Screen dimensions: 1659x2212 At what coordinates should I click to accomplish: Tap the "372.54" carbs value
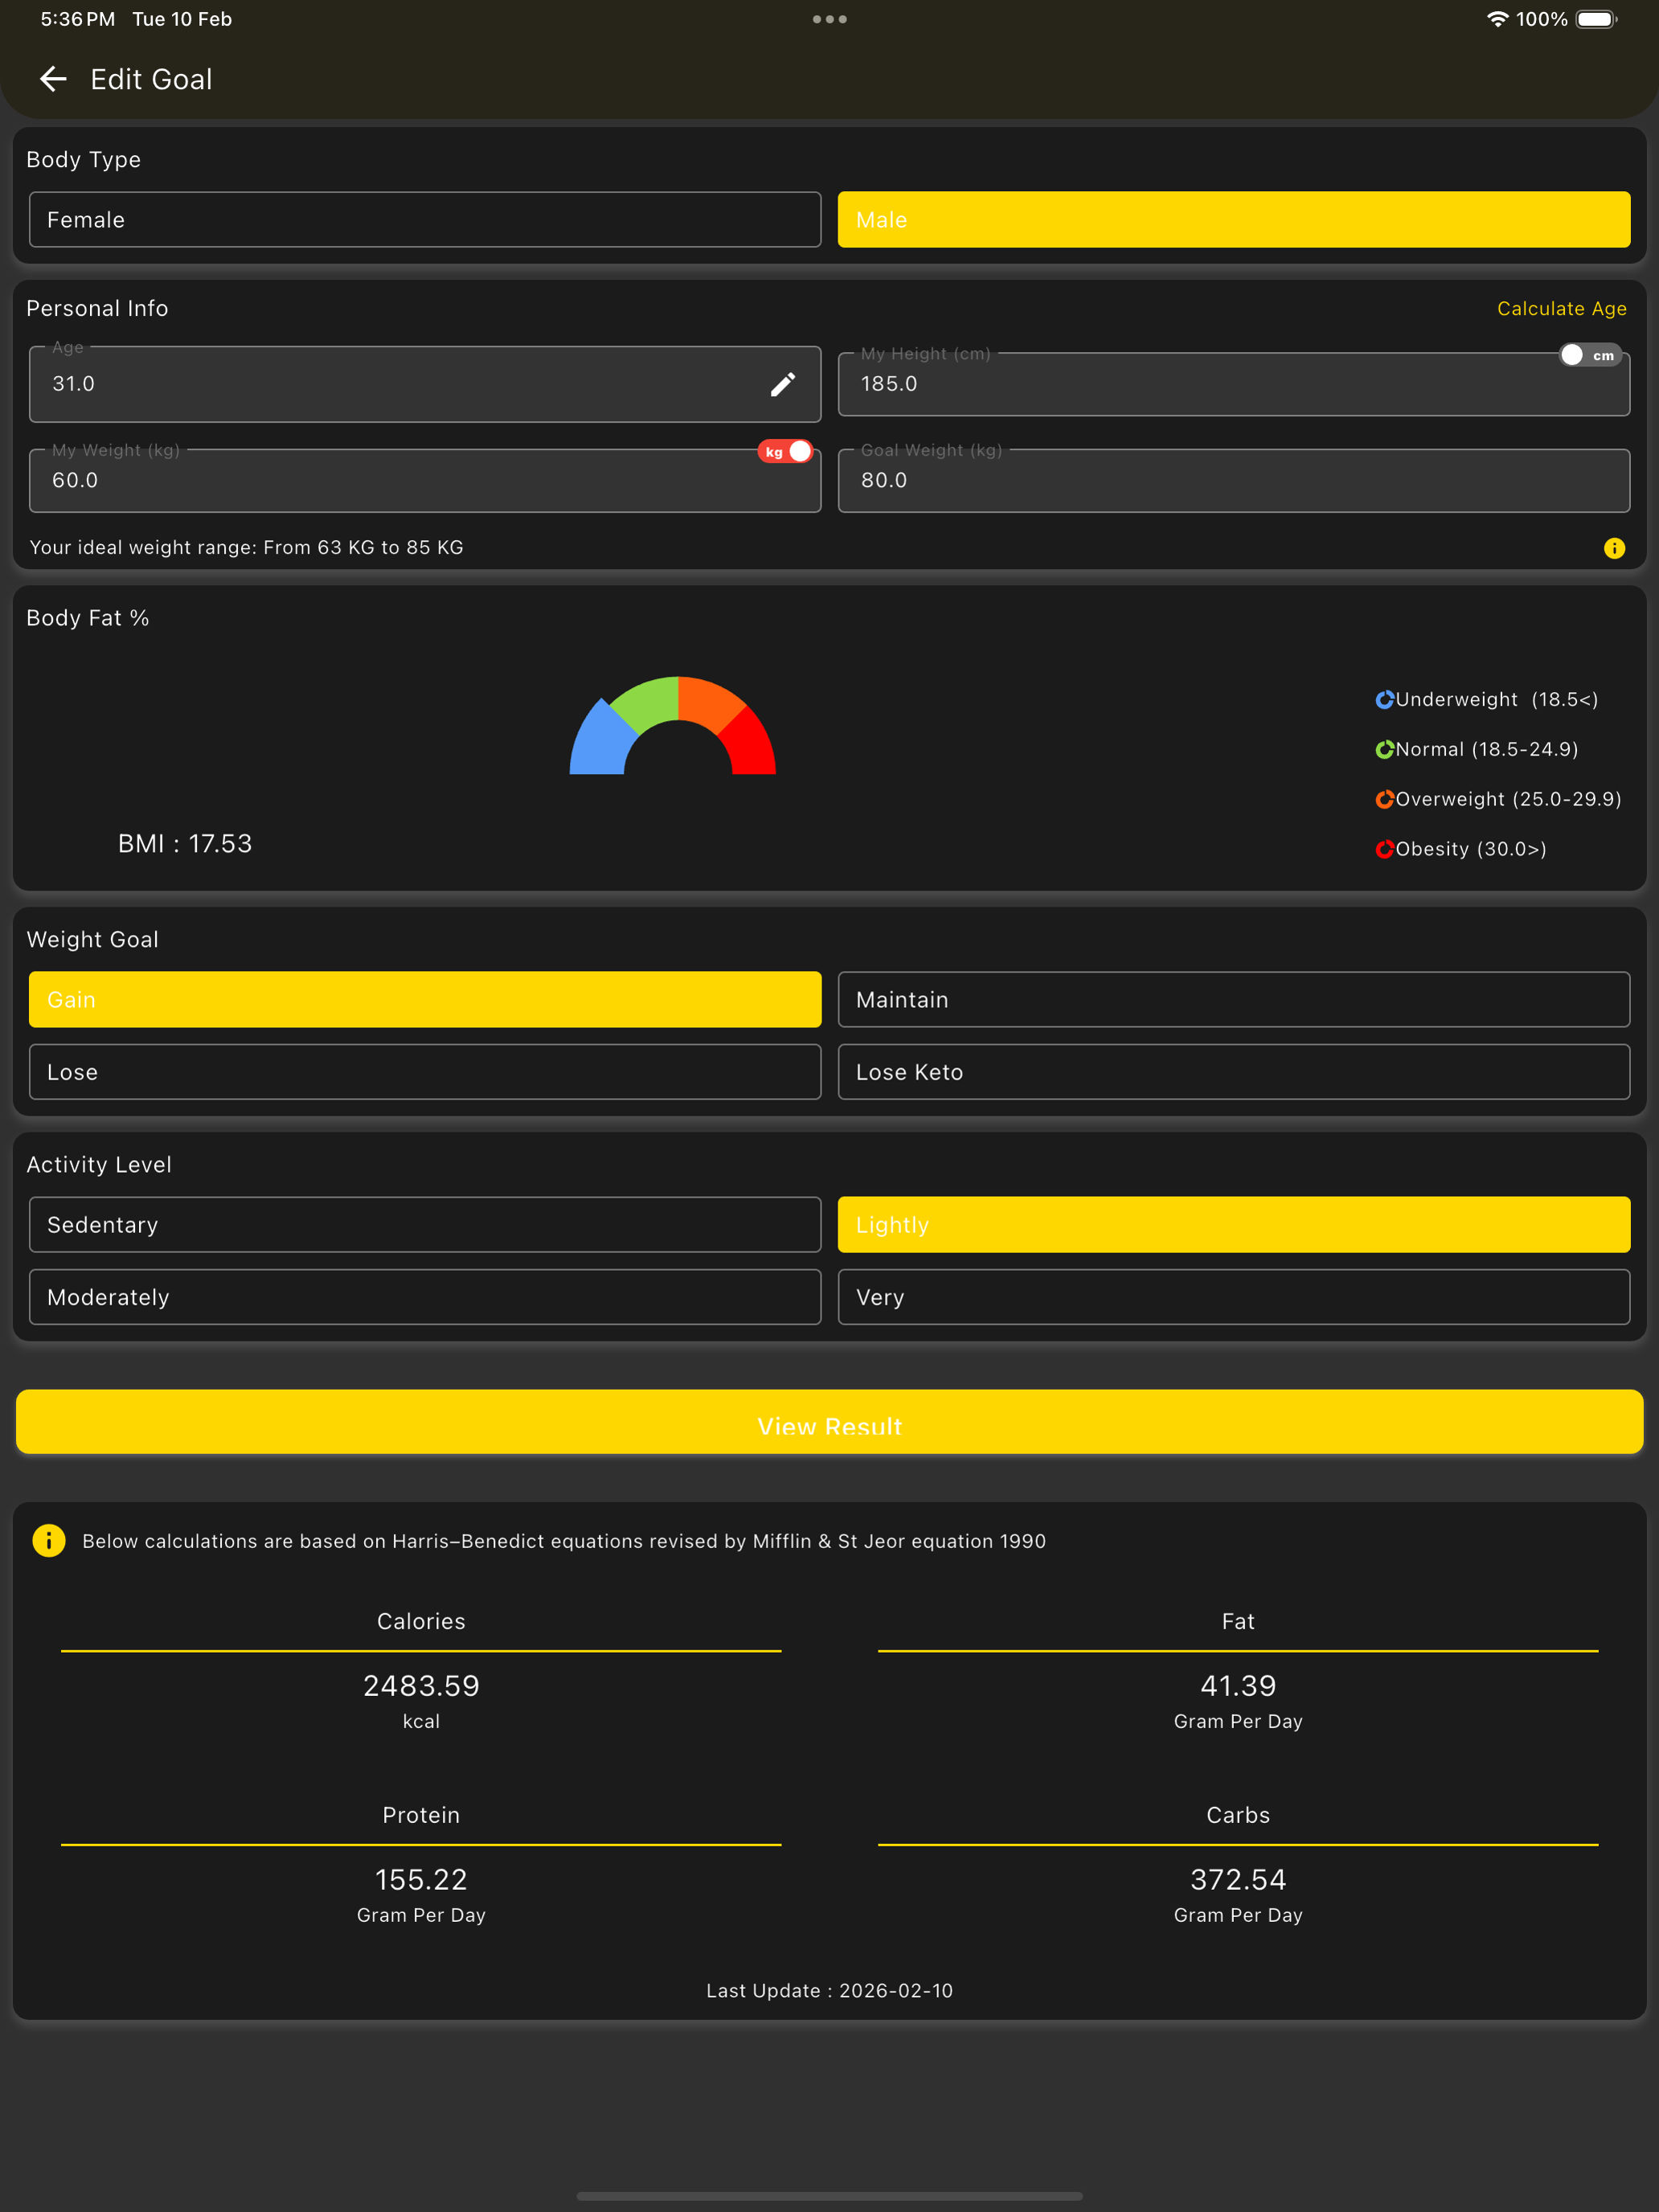pyautogui.click(x=1238, y=1880)
